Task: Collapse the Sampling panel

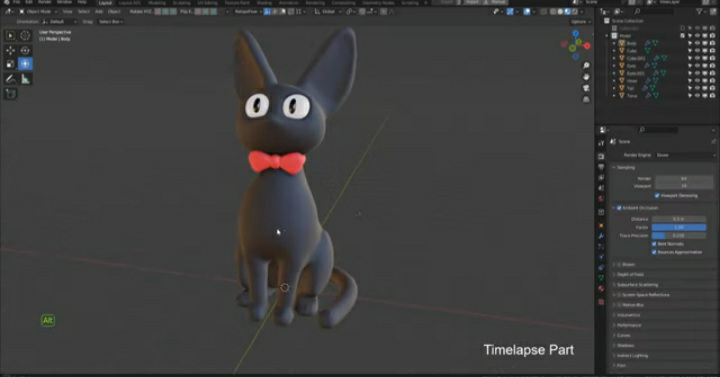Action: [625, 168]
